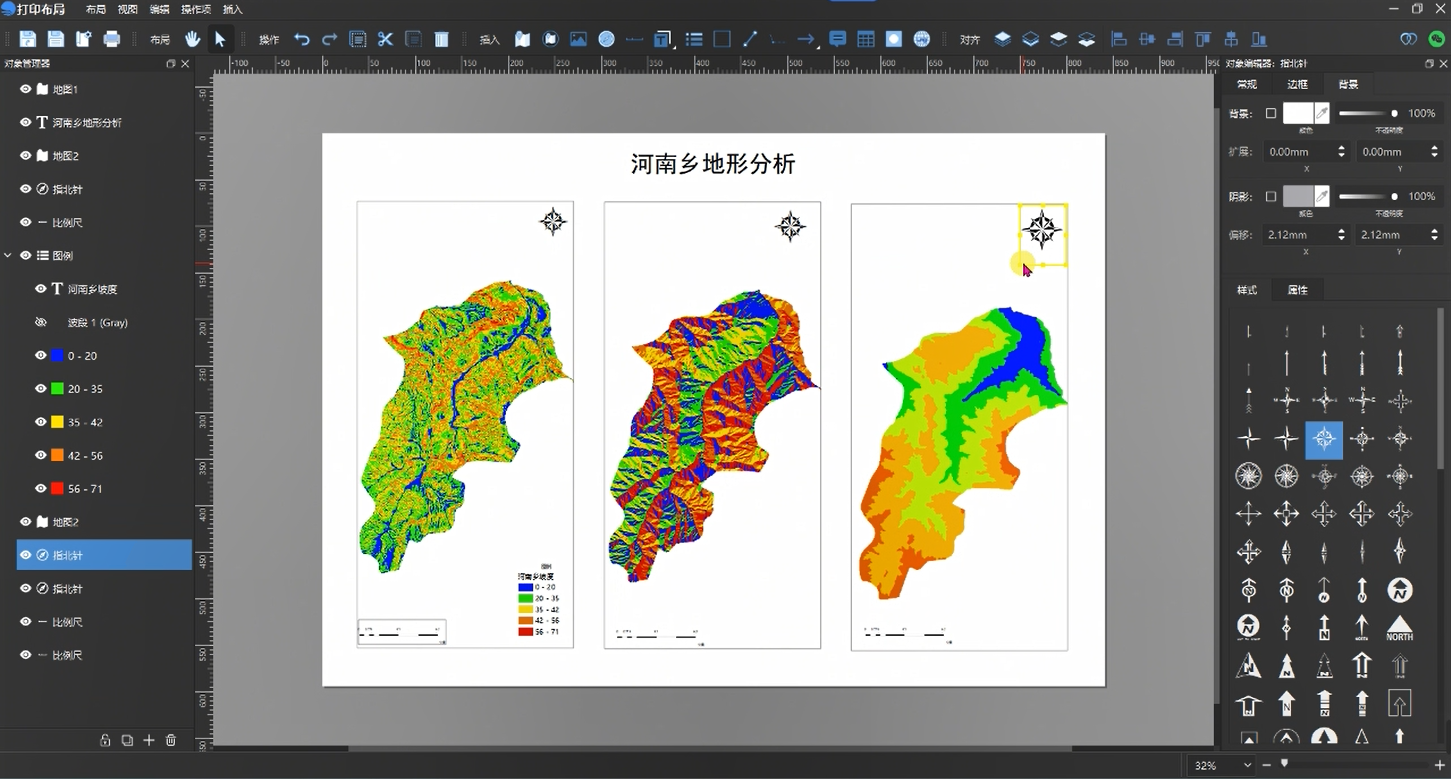Click the undo arrow in toolbar
Image resolution: width=1451 pixels, height=779 pixels.
(302, 39)
